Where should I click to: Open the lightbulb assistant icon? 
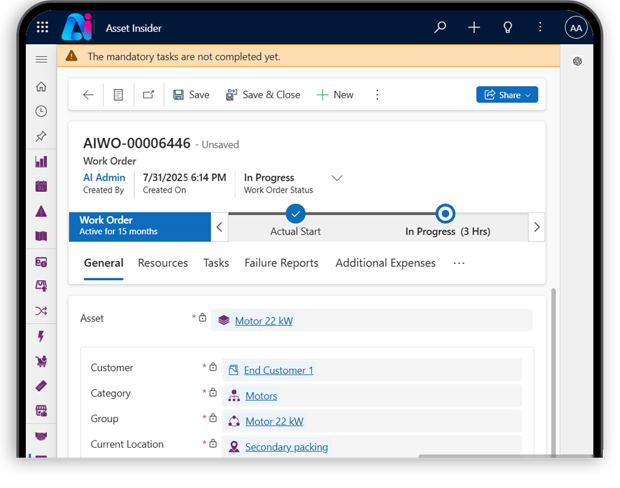pos(507,27)
